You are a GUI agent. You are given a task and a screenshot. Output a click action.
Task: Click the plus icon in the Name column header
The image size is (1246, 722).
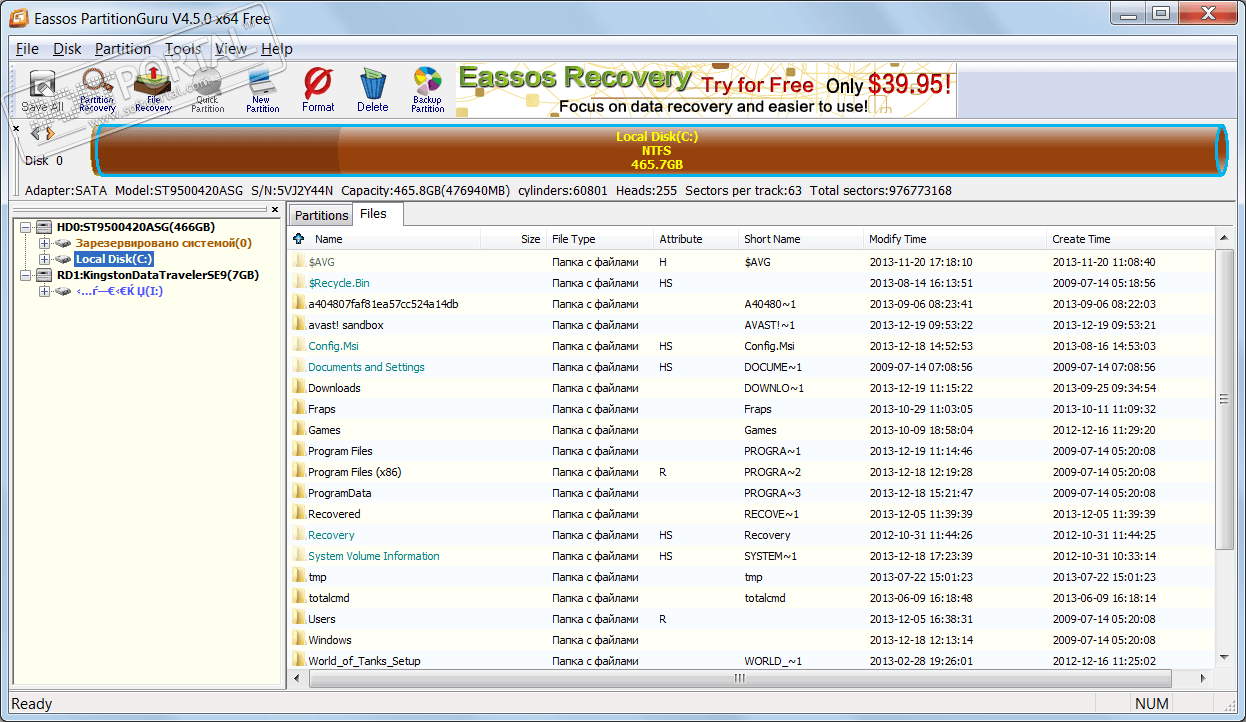(x=298, y=239)
